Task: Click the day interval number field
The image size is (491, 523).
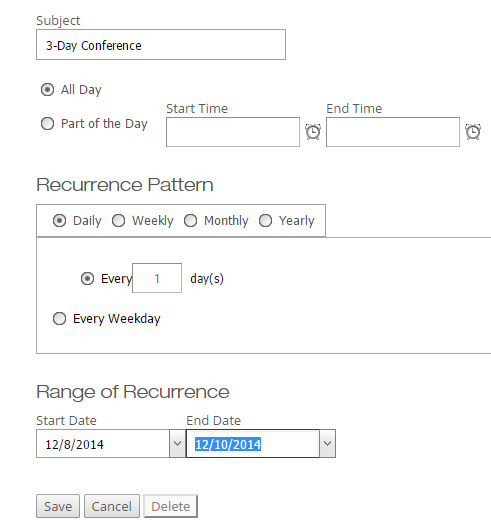Action: pos(157,278)
